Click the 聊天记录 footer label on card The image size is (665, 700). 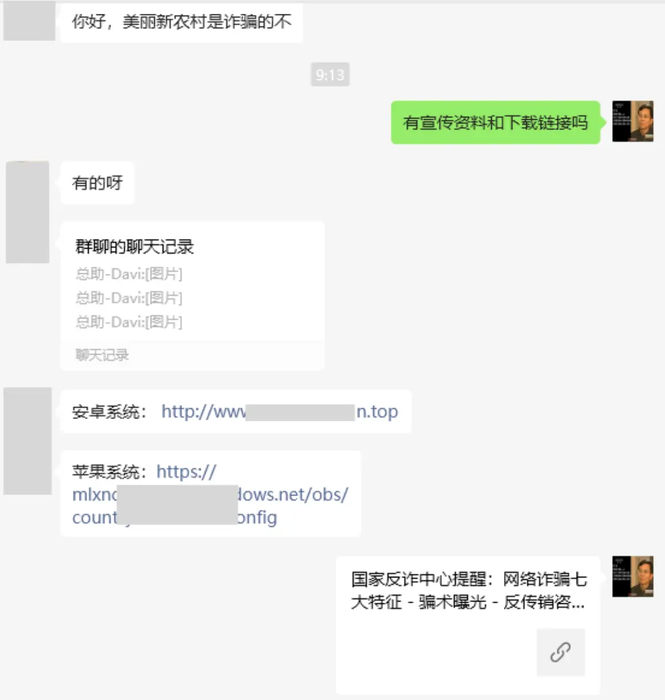[x=102, y=355]
